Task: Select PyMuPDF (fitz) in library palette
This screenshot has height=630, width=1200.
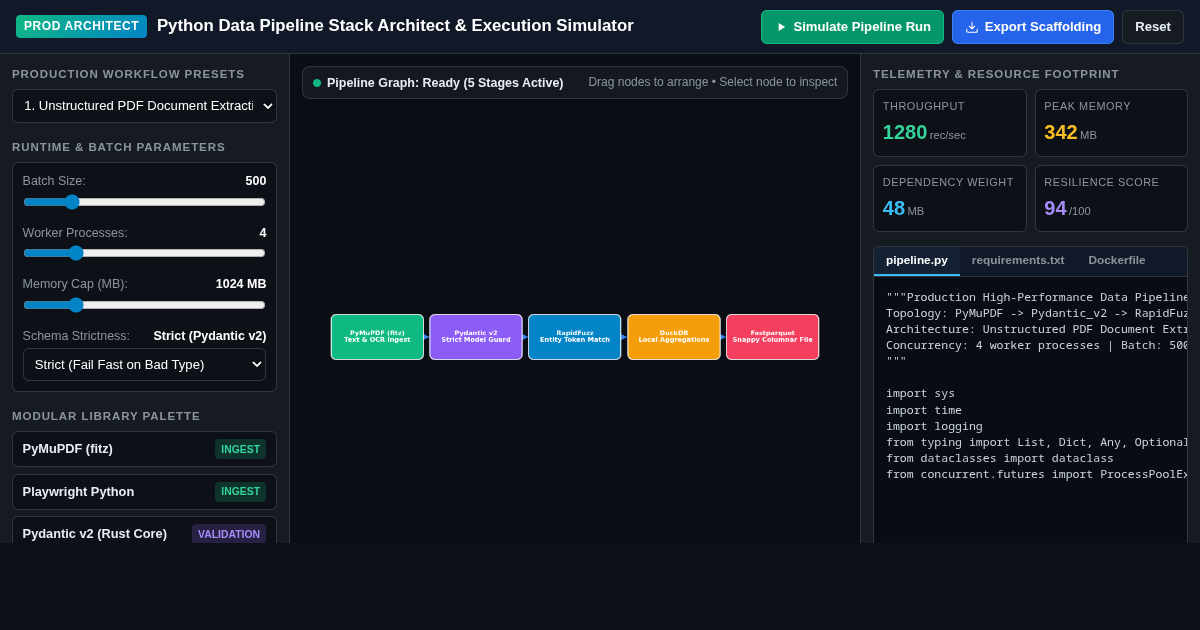Action: point(144,449)
